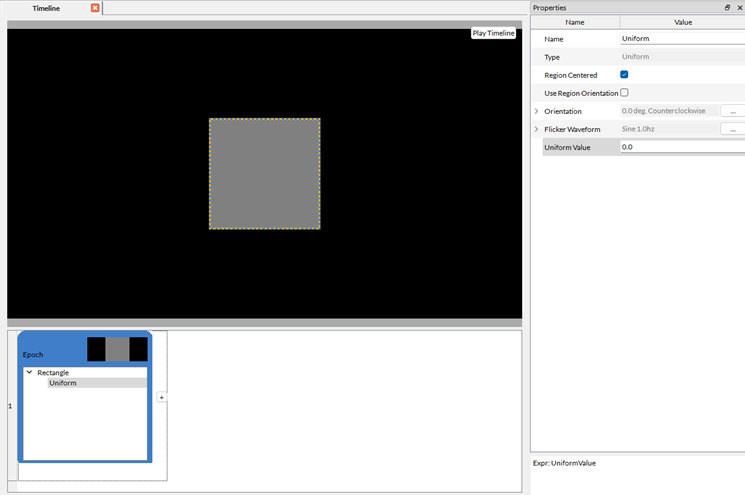Uncheck the Region Centered checkbox
Screen dimensions: 745x495
pos(624,75)
